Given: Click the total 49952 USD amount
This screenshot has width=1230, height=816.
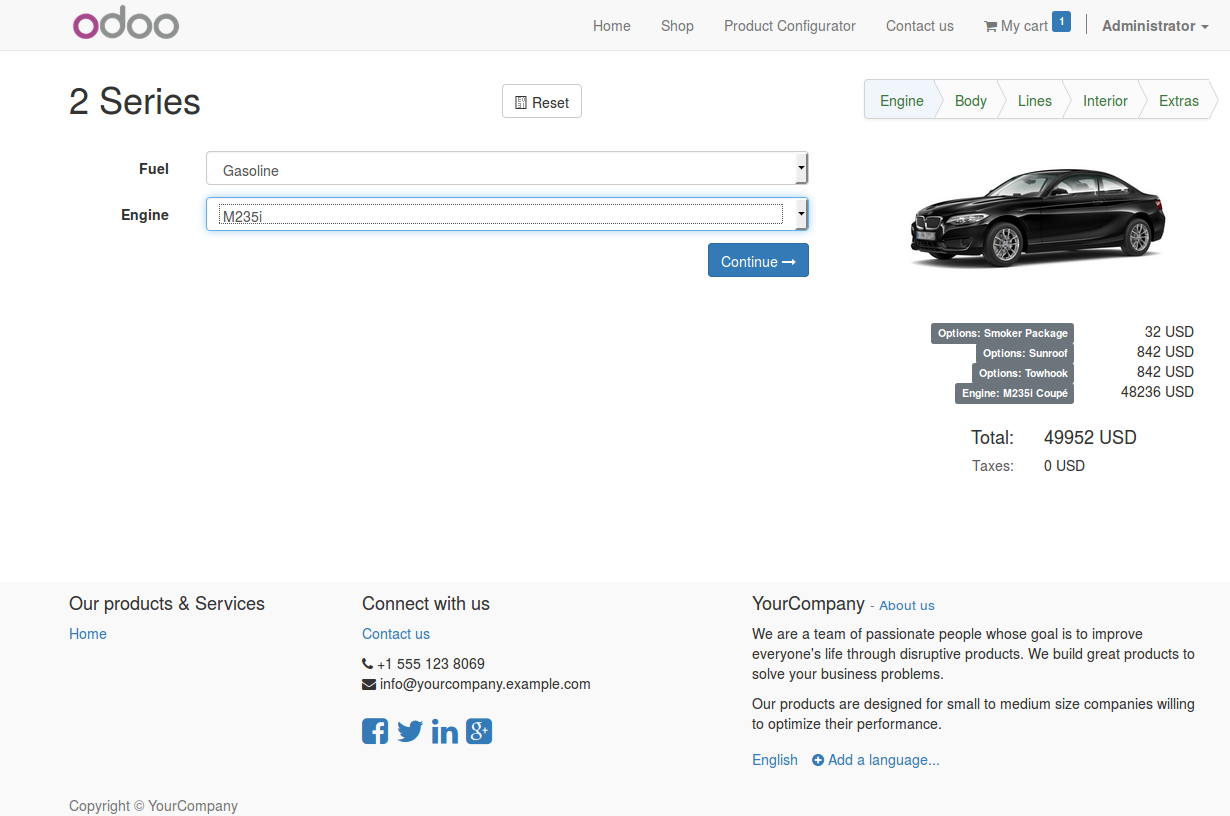Looking at the screenshot, I should [x=1090, y=438].
